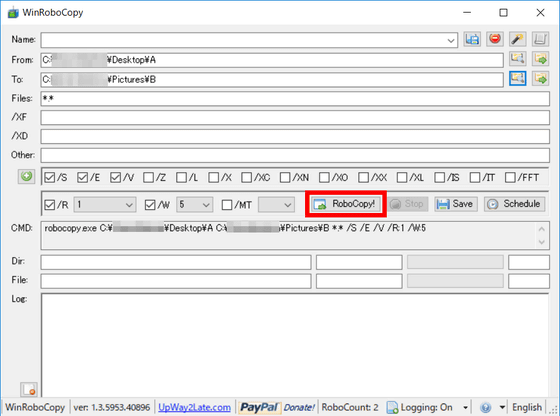Open the Logging options dropdown arrow
Image resolution: width=560 pixels, height=416 pixels.
click(465, 407)
